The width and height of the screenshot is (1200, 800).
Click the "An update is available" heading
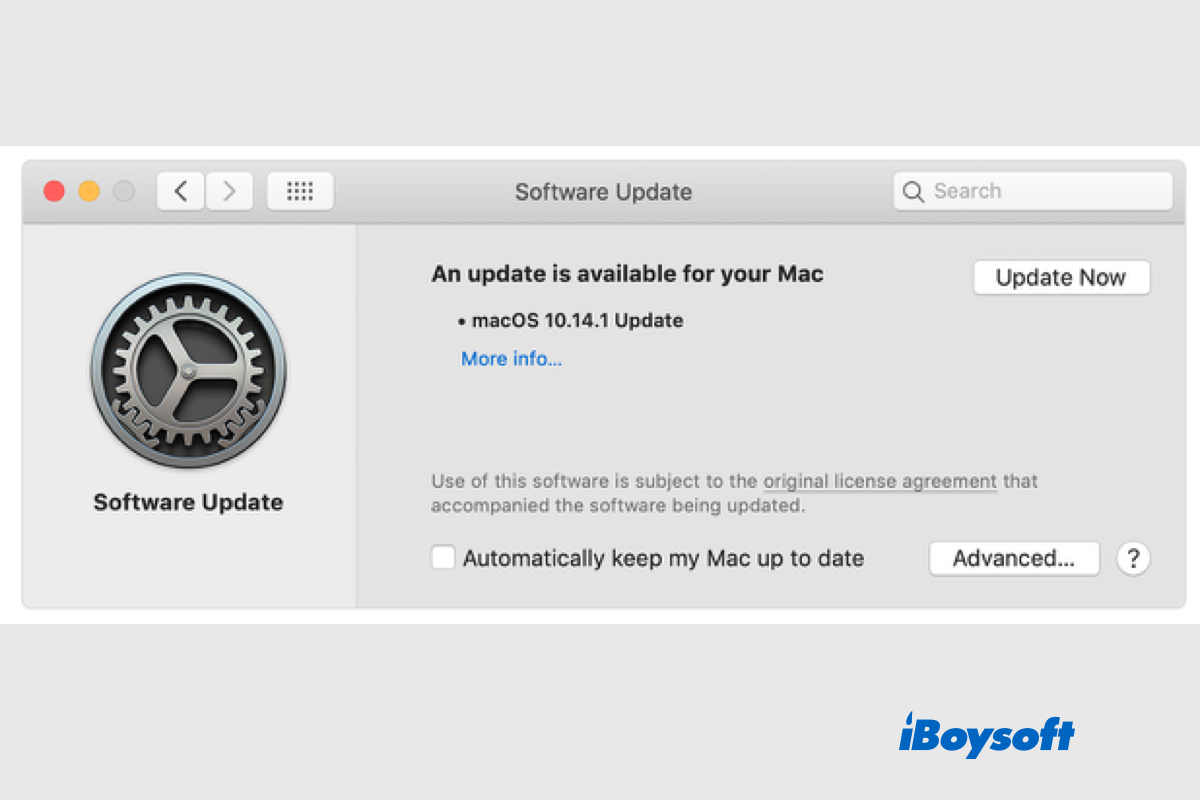(x=627, y=274)
